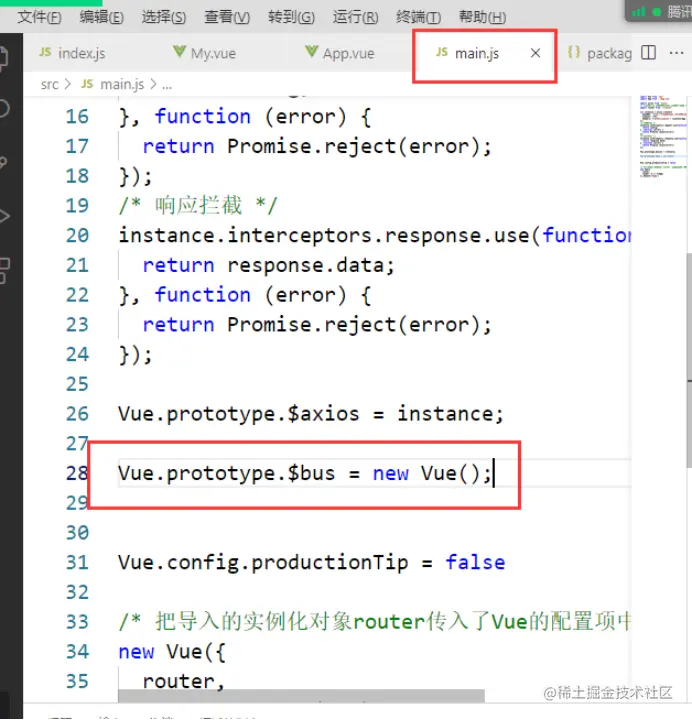Click line number 26 in gutter
Image resolution: width=692 pixels, height=720 pixels.
(77, 414)
